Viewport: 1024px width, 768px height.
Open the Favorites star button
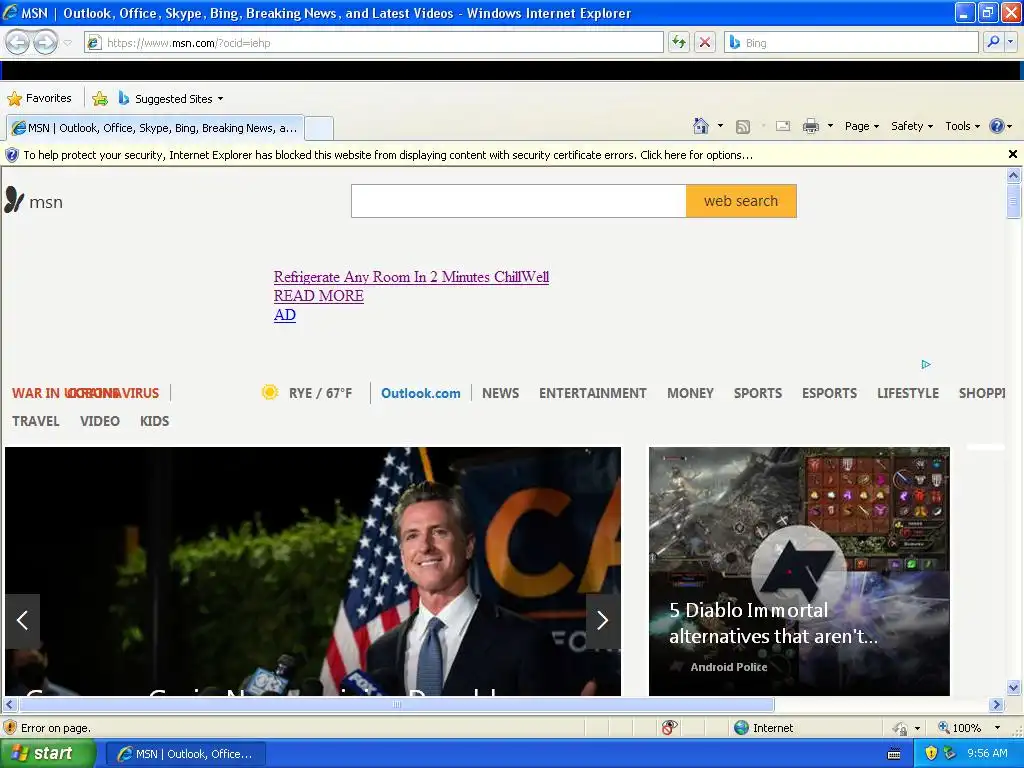point(39,99)
